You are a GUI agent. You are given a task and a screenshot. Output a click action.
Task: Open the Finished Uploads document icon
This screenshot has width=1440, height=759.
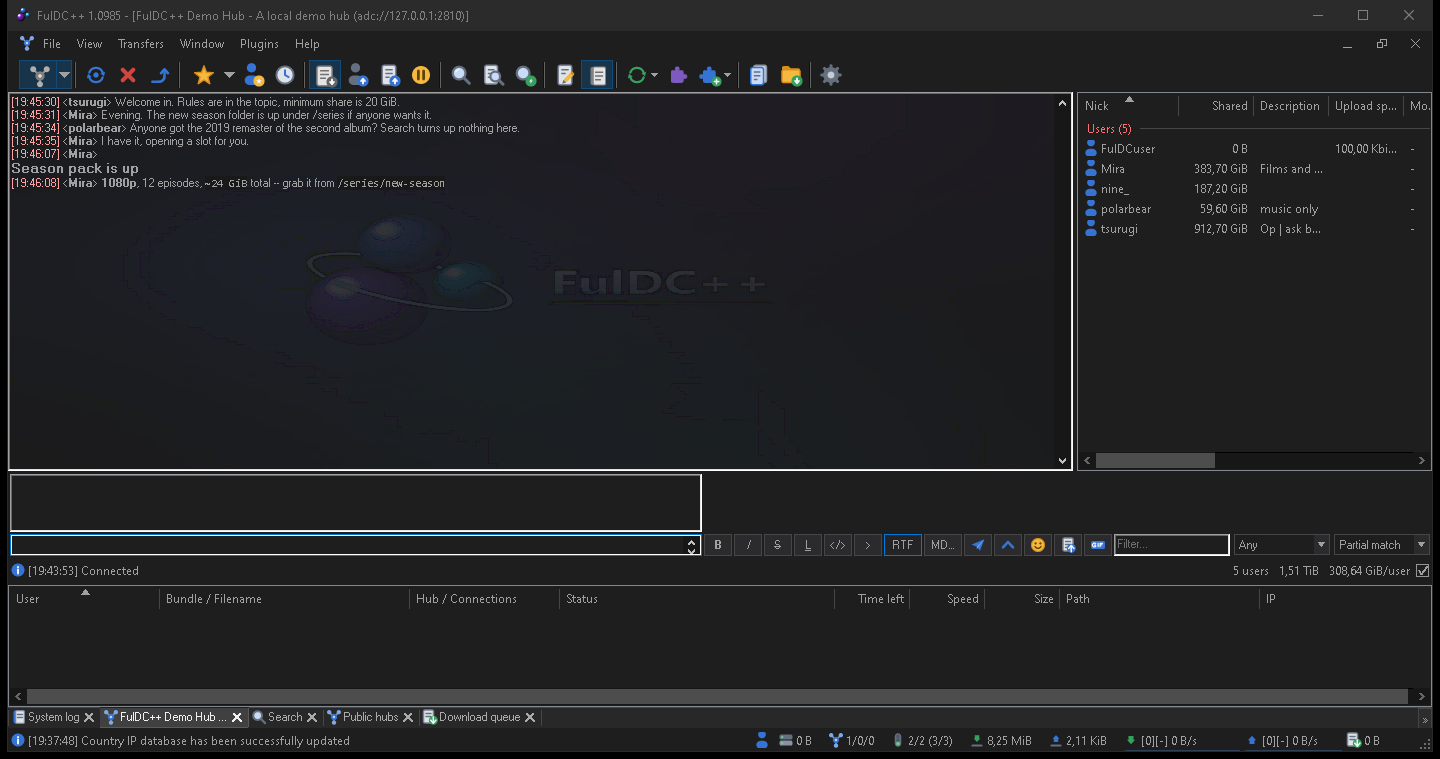[x=390, y=75]
